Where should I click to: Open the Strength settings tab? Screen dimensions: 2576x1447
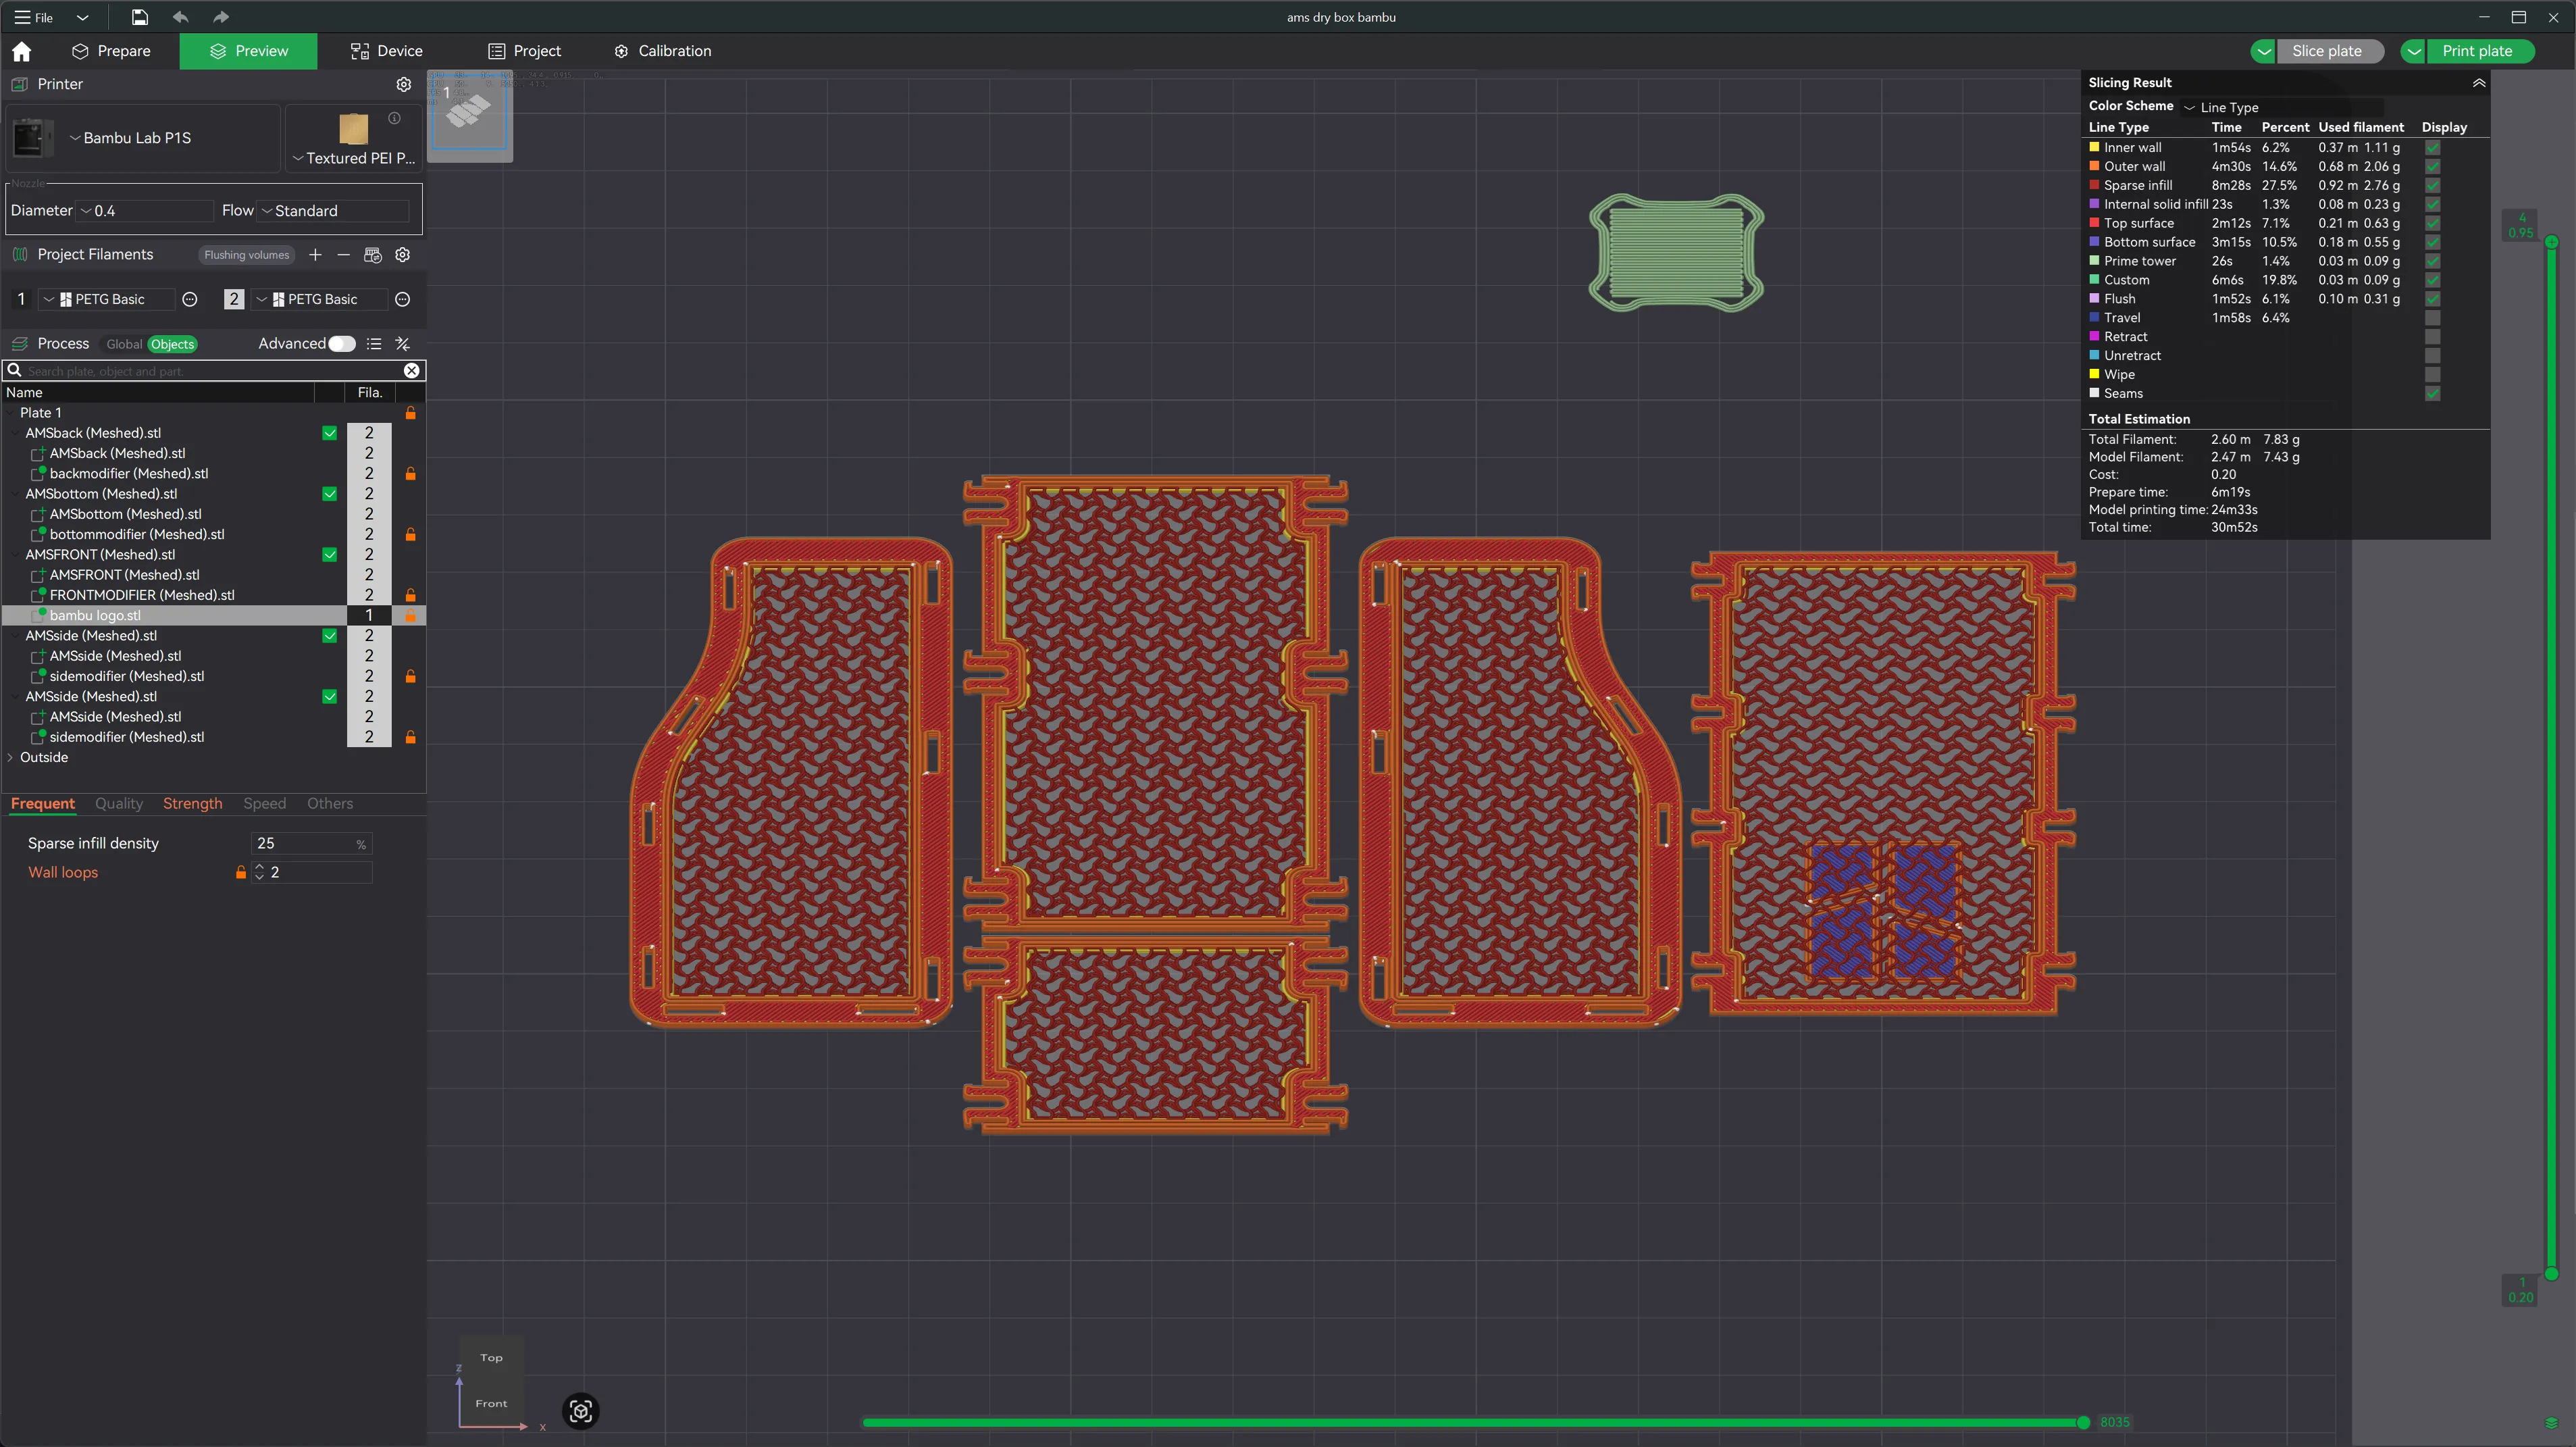[192, 804]
